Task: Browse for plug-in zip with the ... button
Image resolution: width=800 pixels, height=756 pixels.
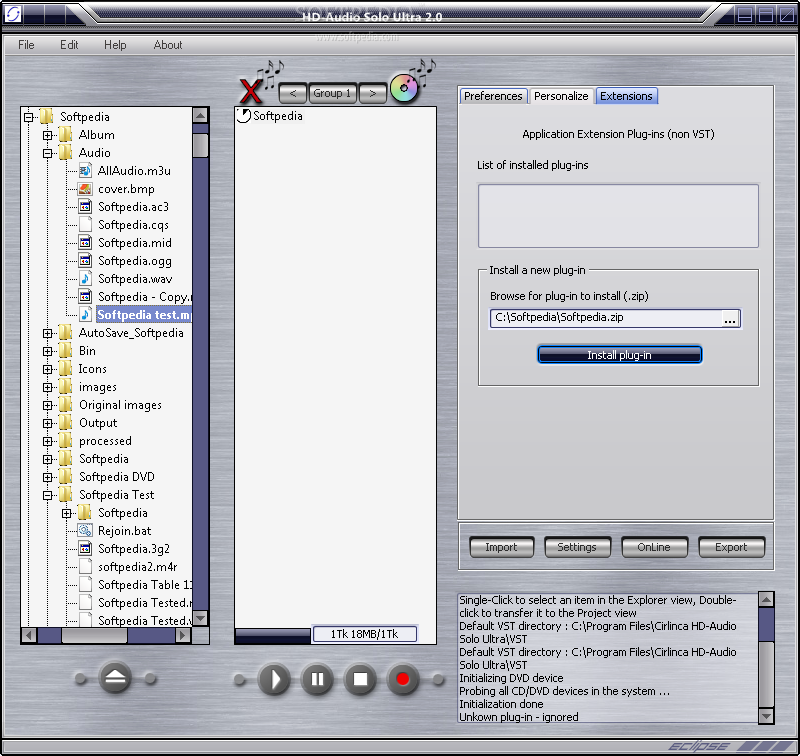Action: pyautogui.click(x=730, y=319)
